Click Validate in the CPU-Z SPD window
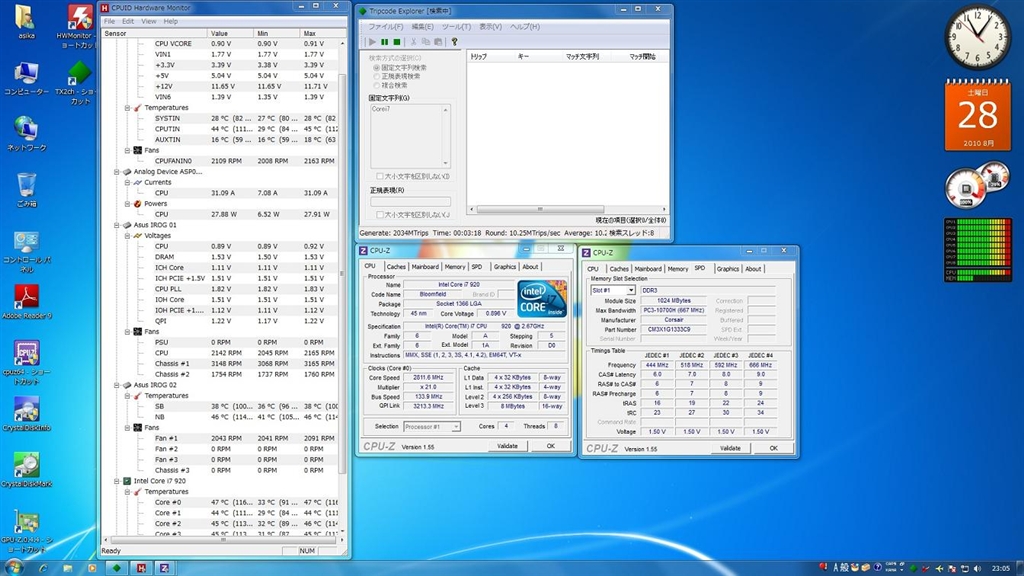 (730, 448)
